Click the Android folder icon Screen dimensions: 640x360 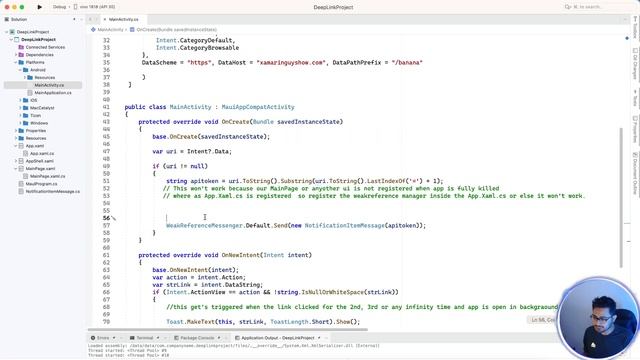pos(26,70)
